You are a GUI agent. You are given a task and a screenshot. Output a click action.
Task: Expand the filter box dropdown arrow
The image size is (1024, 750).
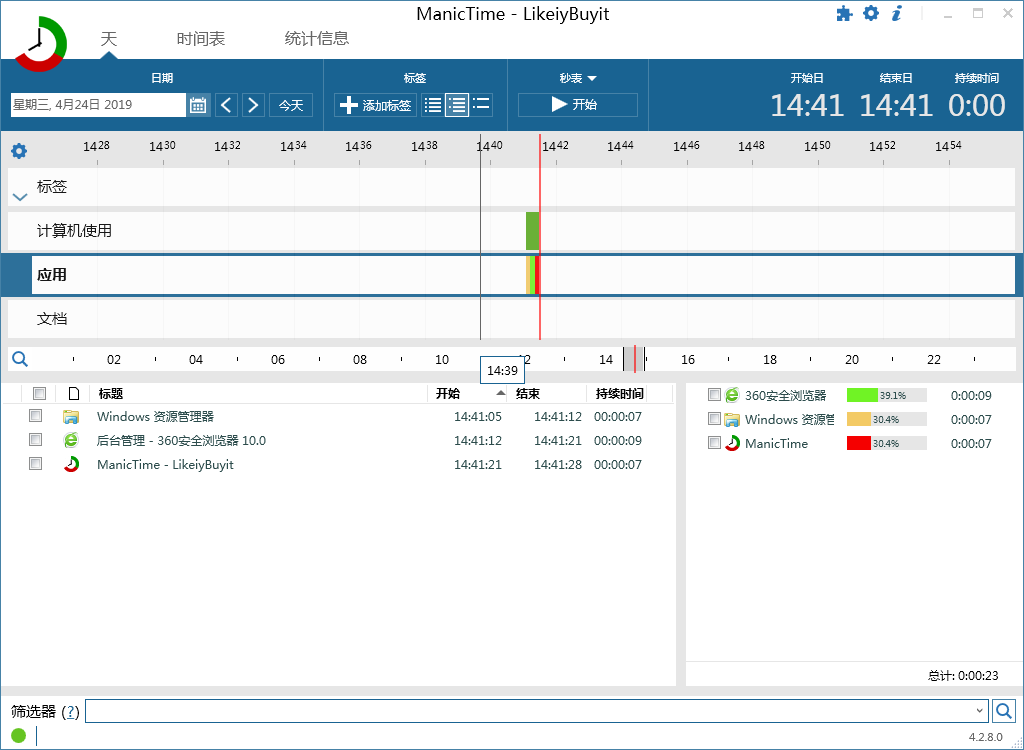[x=979, y=711]
